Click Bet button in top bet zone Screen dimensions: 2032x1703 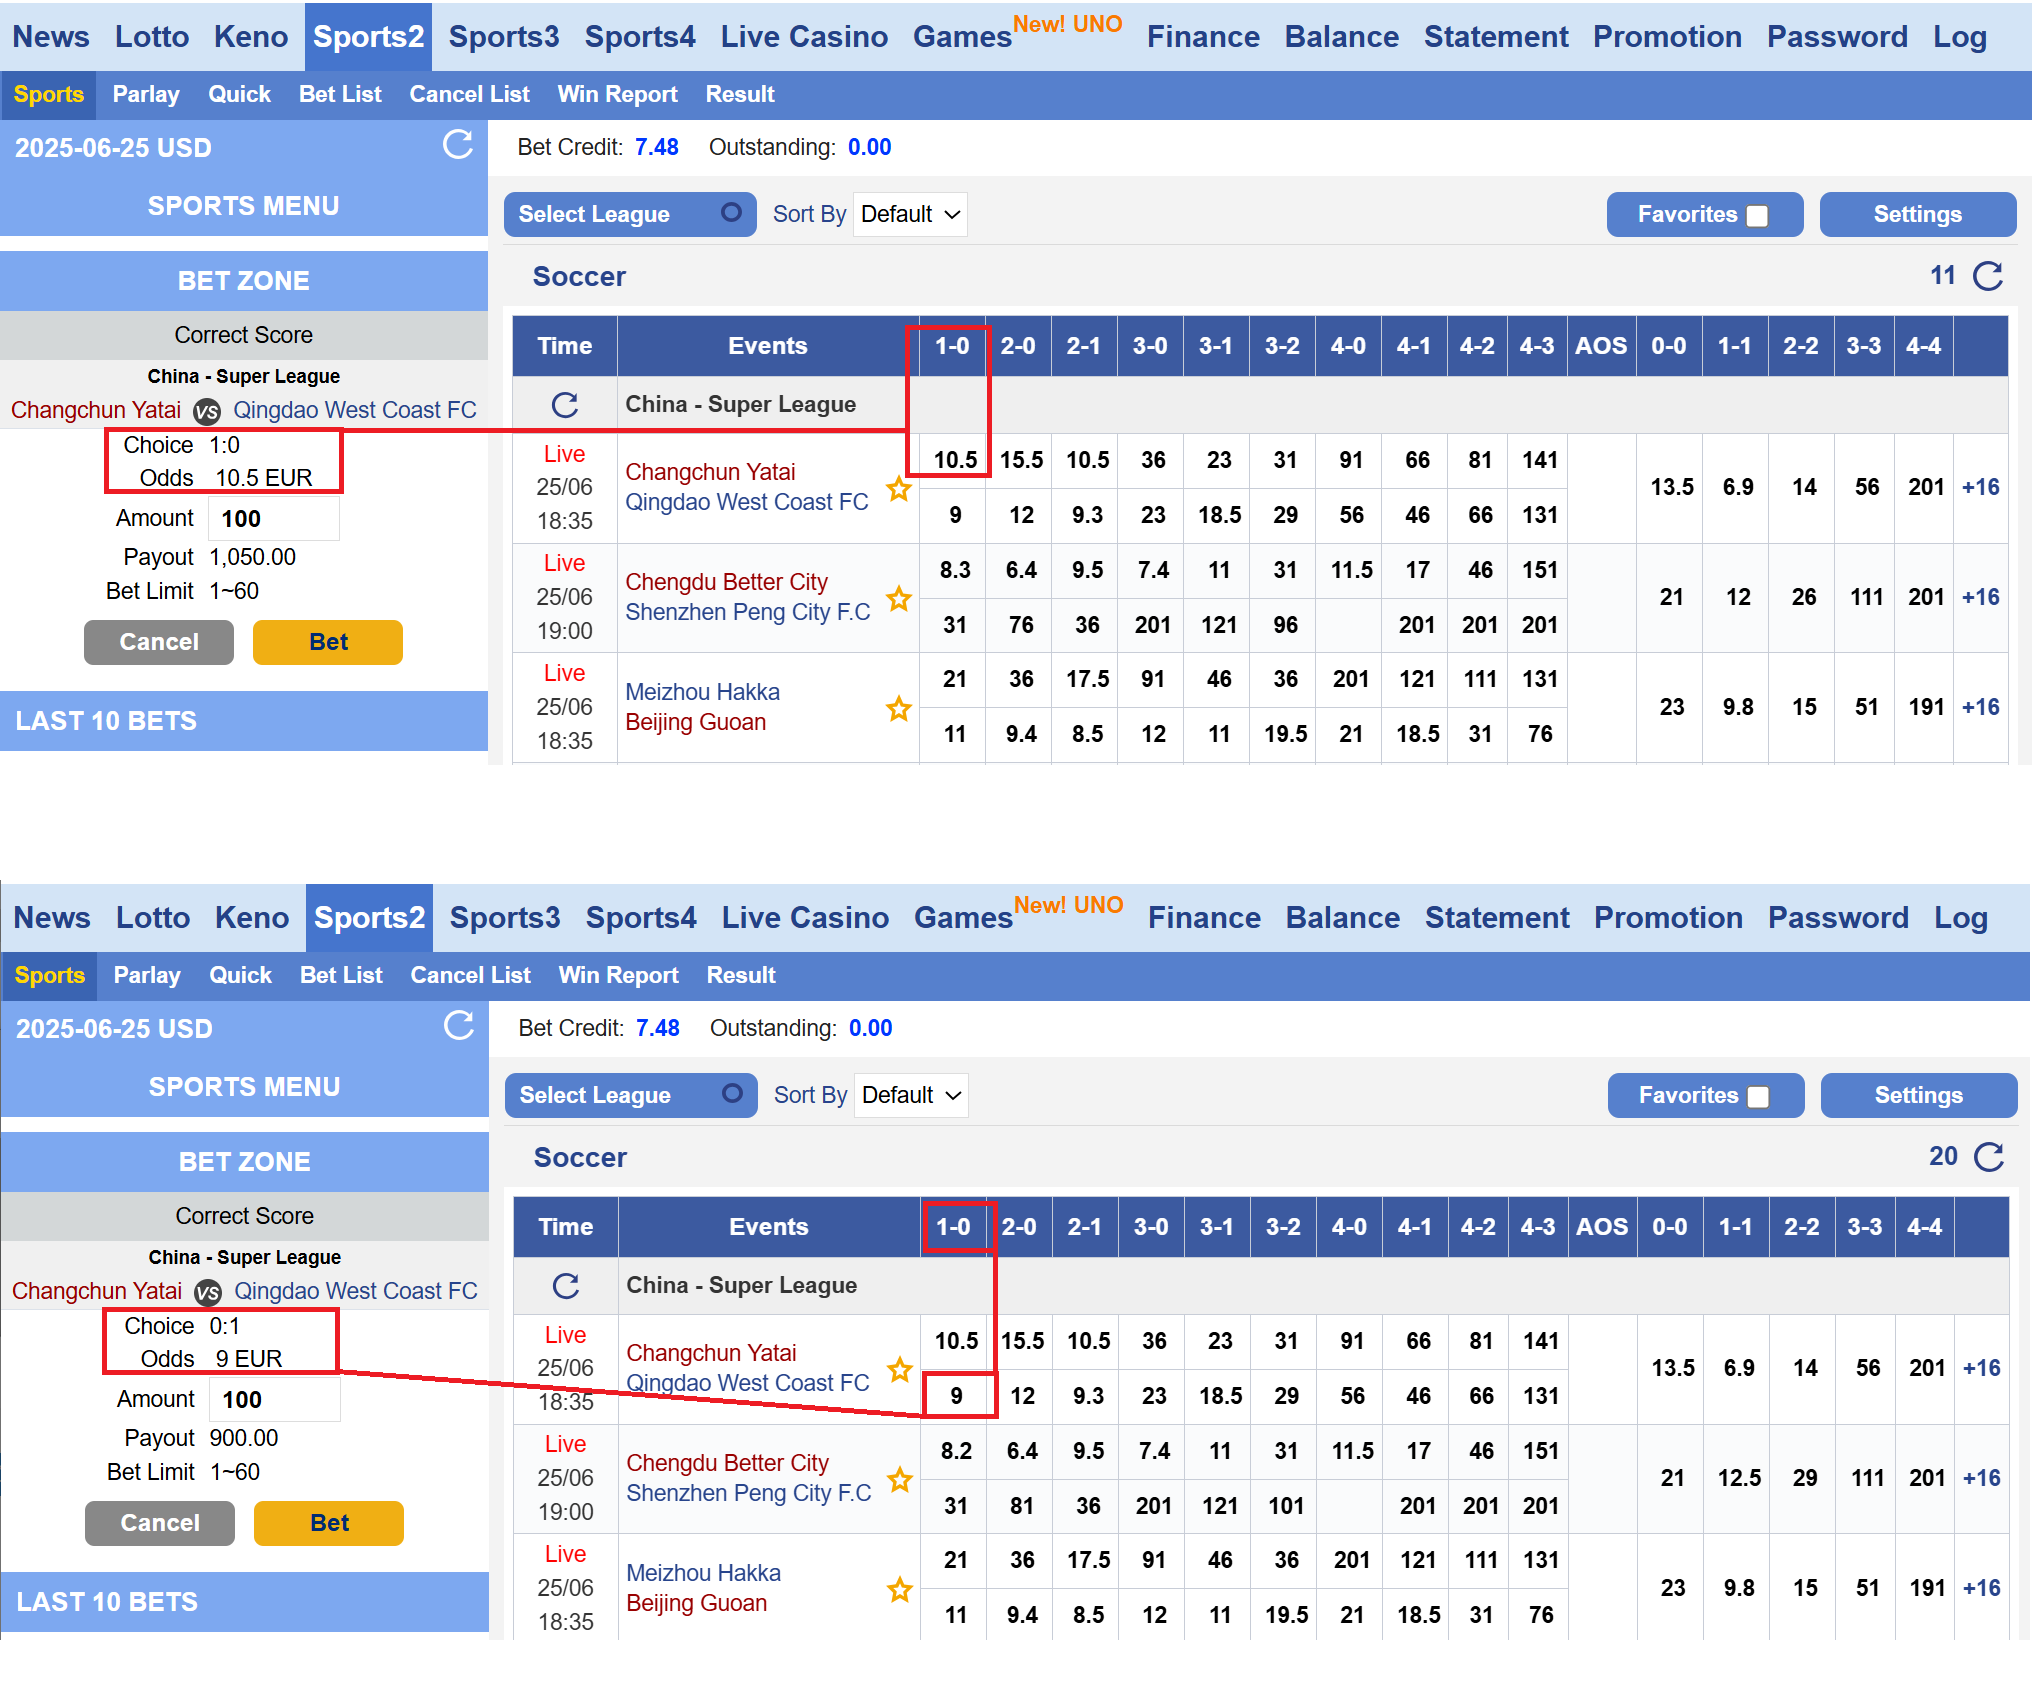click(x=328, y=642)
